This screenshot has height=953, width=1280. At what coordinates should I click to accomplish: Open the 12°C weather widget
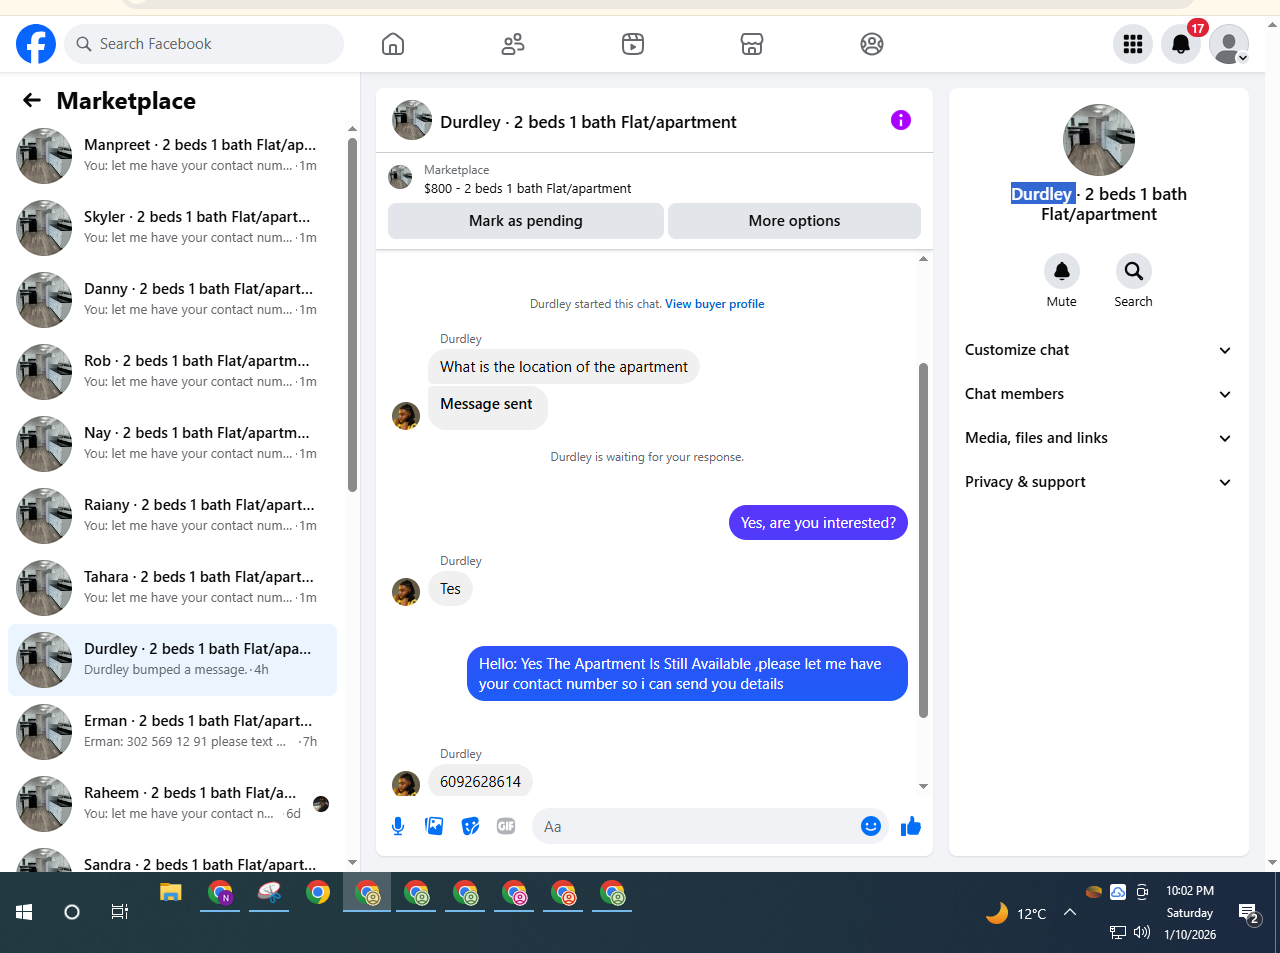click(x=1016, y=913)
